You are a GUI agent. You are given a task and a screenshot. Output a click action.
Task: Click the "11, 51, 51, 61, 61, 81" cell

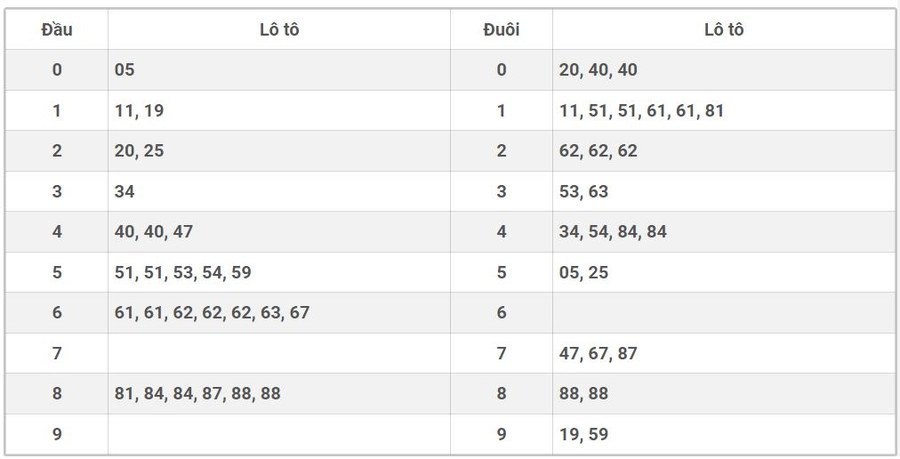(641, 111)
